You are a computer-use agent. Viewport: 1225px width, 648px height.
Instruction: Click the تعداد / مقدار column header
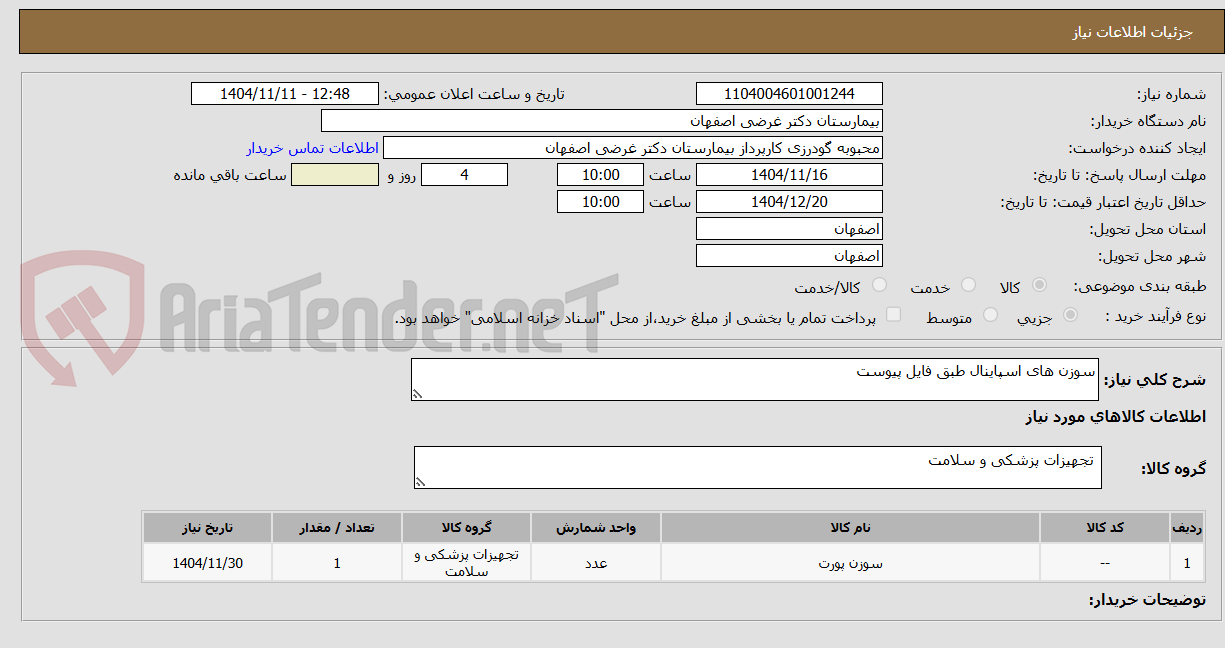coord(337,528)
